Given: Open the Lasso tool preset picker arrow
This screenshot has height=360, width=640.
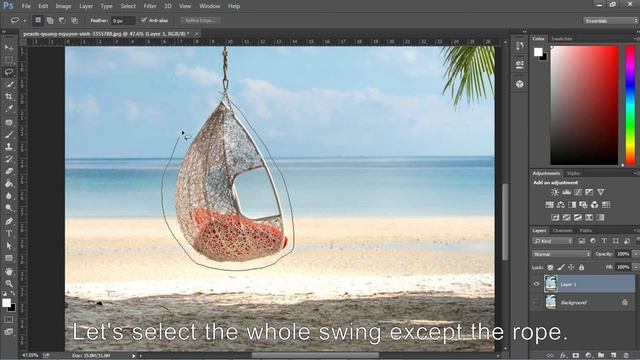Looking at the screenshot, I should coord(24,20).
